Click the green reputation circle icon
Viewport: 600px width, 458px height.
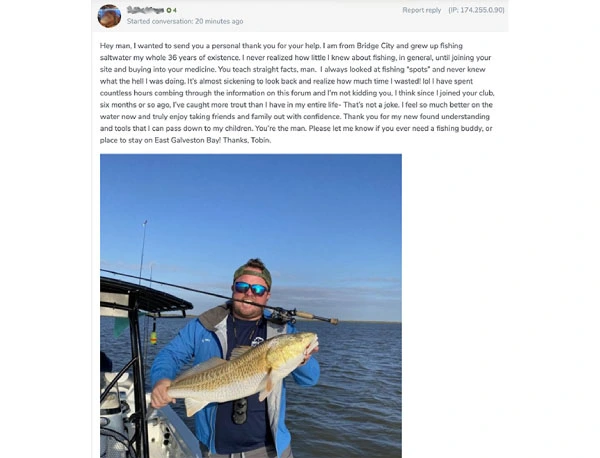coord(168,10)
